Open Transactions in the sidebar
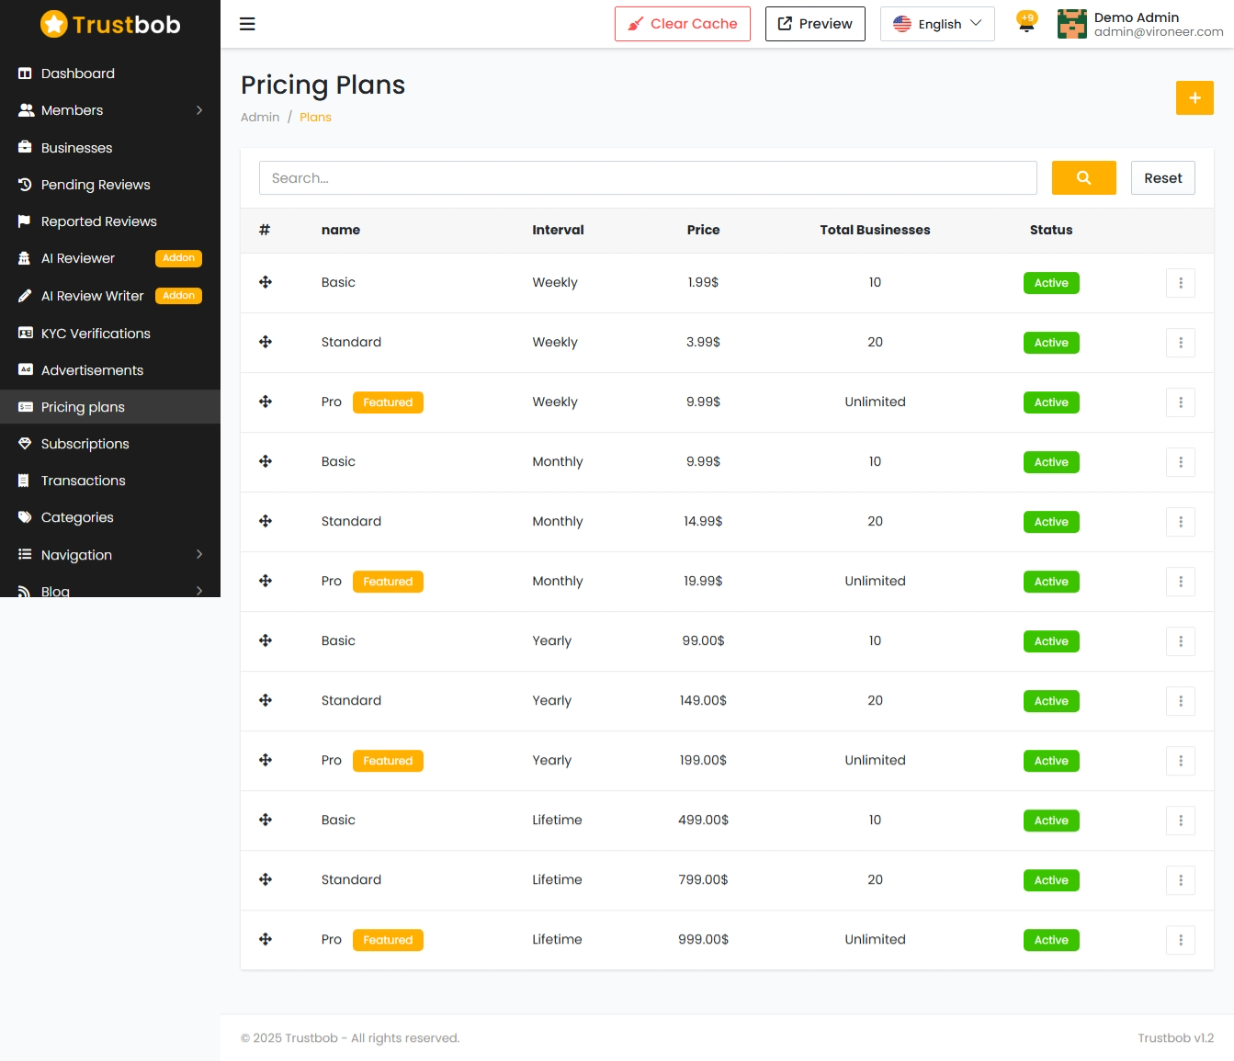1234x1061 pixels. pos(110,481)
